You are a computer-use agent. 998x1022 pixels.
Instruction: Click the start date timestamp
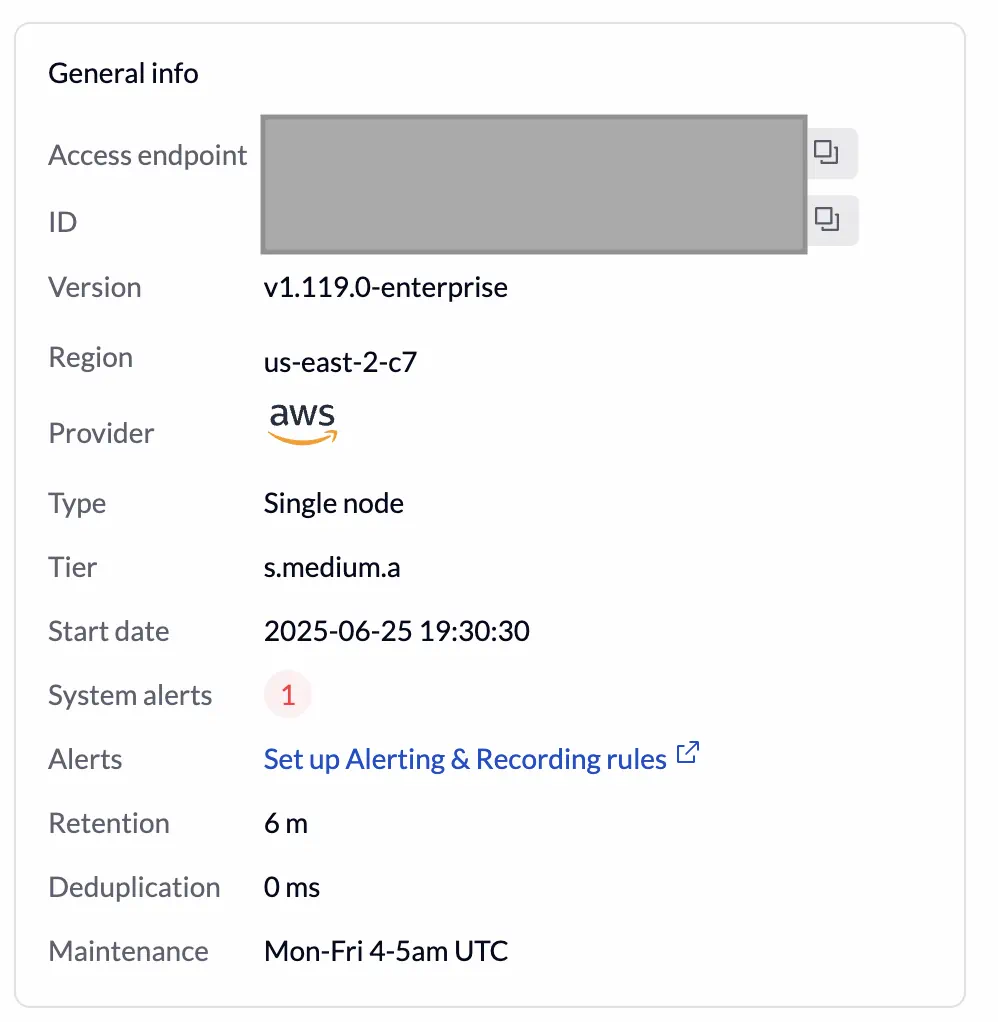(397, 631)
